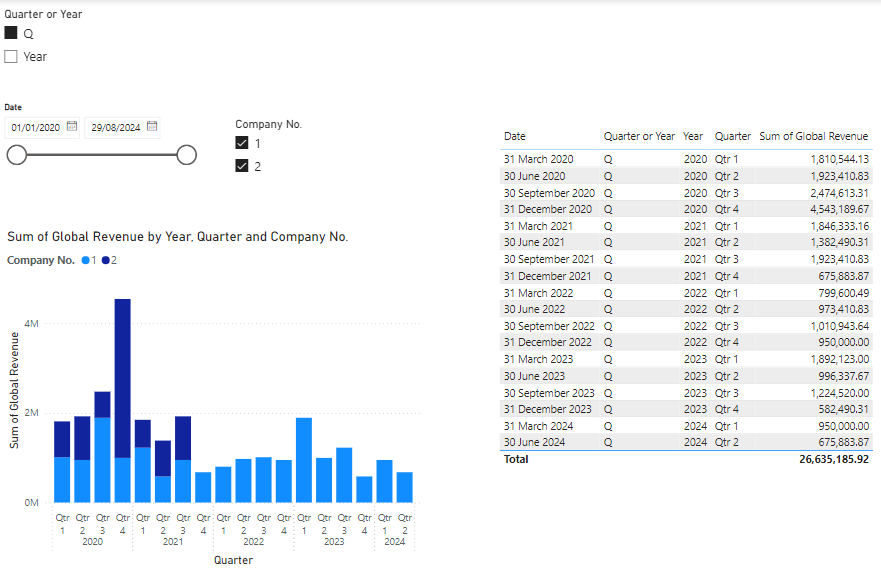Check the Year option checkbox
The height and width of the screenshot is (568, 881).
[11, 56]
